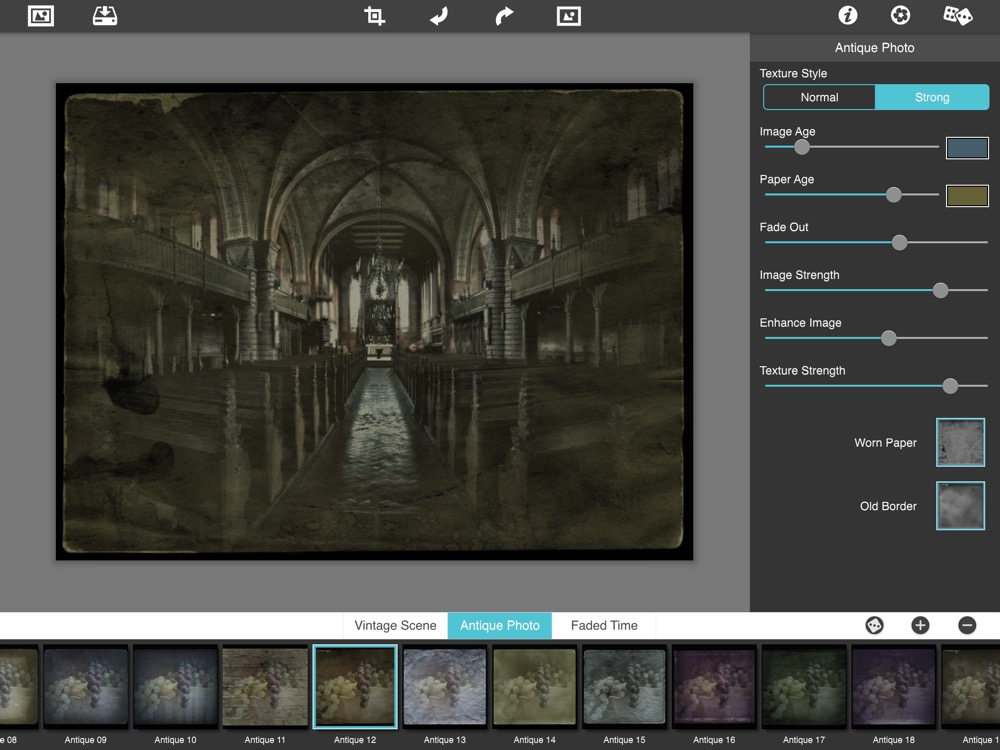
Task: Redo the last edit
Action: click(504, 16)
